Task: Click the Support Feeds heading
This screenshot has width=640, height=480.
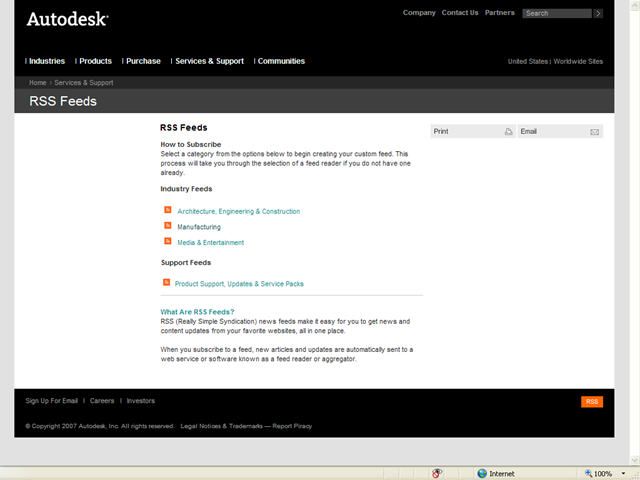Action: tap(186, 262)
